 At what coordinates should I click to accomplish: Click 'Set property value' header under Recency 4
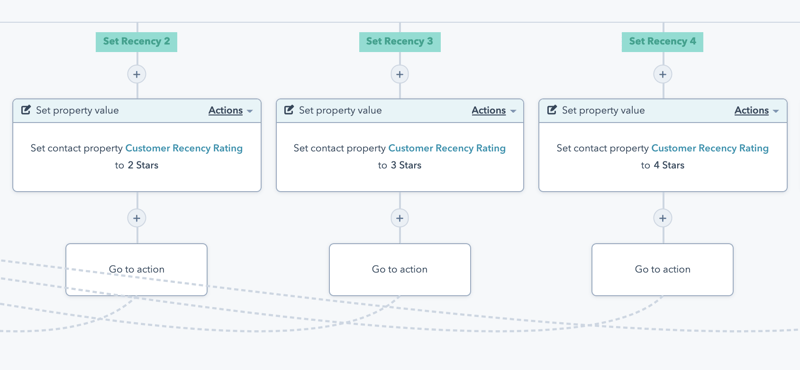[603, 111]
